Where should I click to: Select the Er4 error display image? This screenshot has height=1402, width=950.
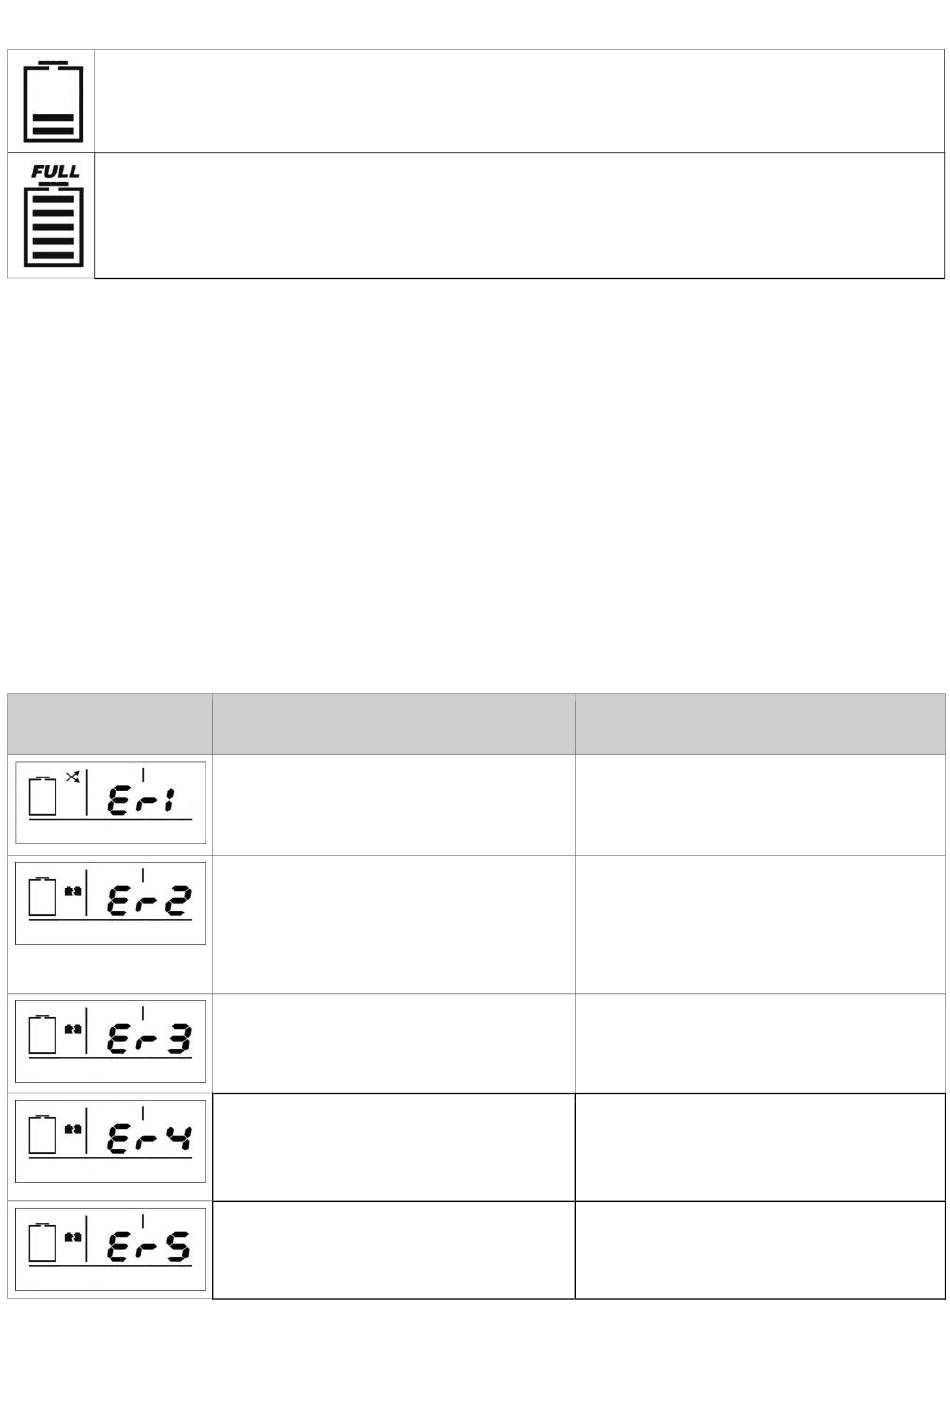pyautogui.click(x=110, y=1142)
